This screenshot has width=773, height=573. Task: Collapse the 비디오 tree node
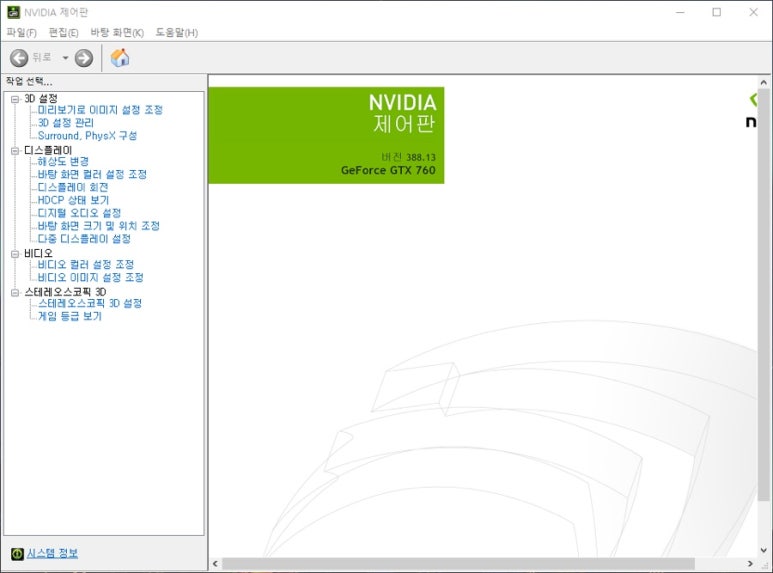point(15,253)
